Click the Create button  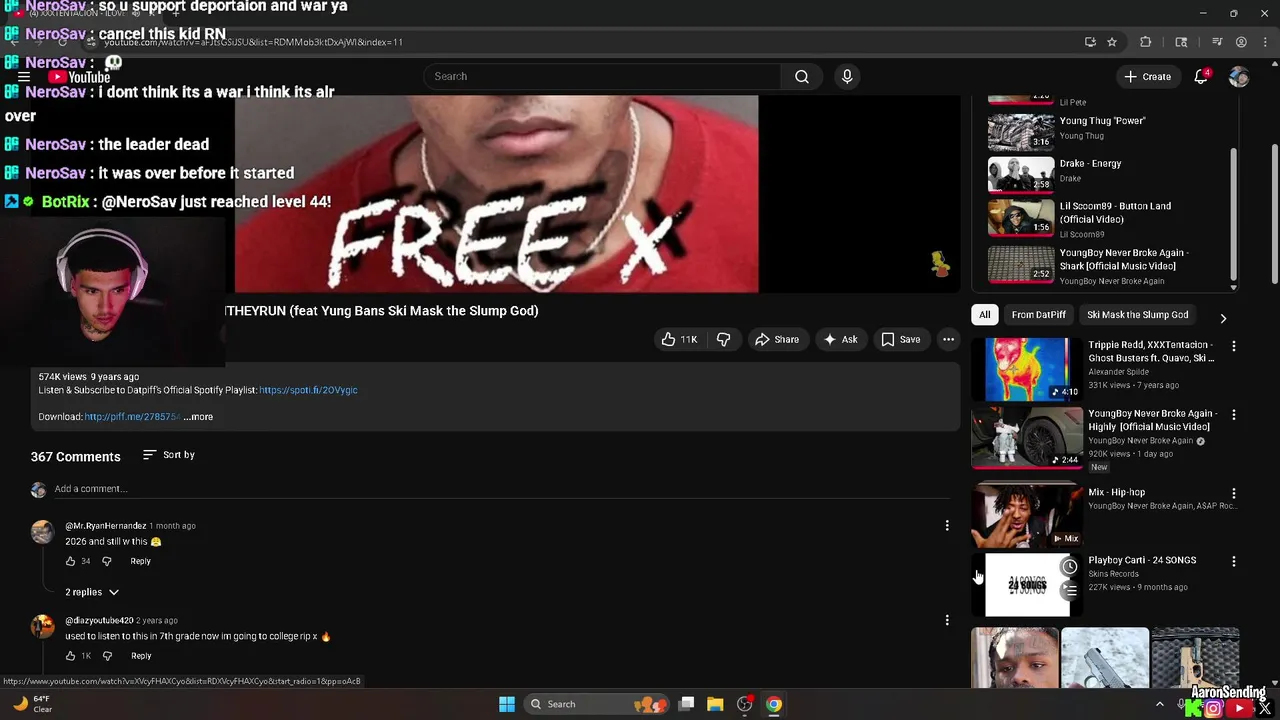tap(1147, 76)
